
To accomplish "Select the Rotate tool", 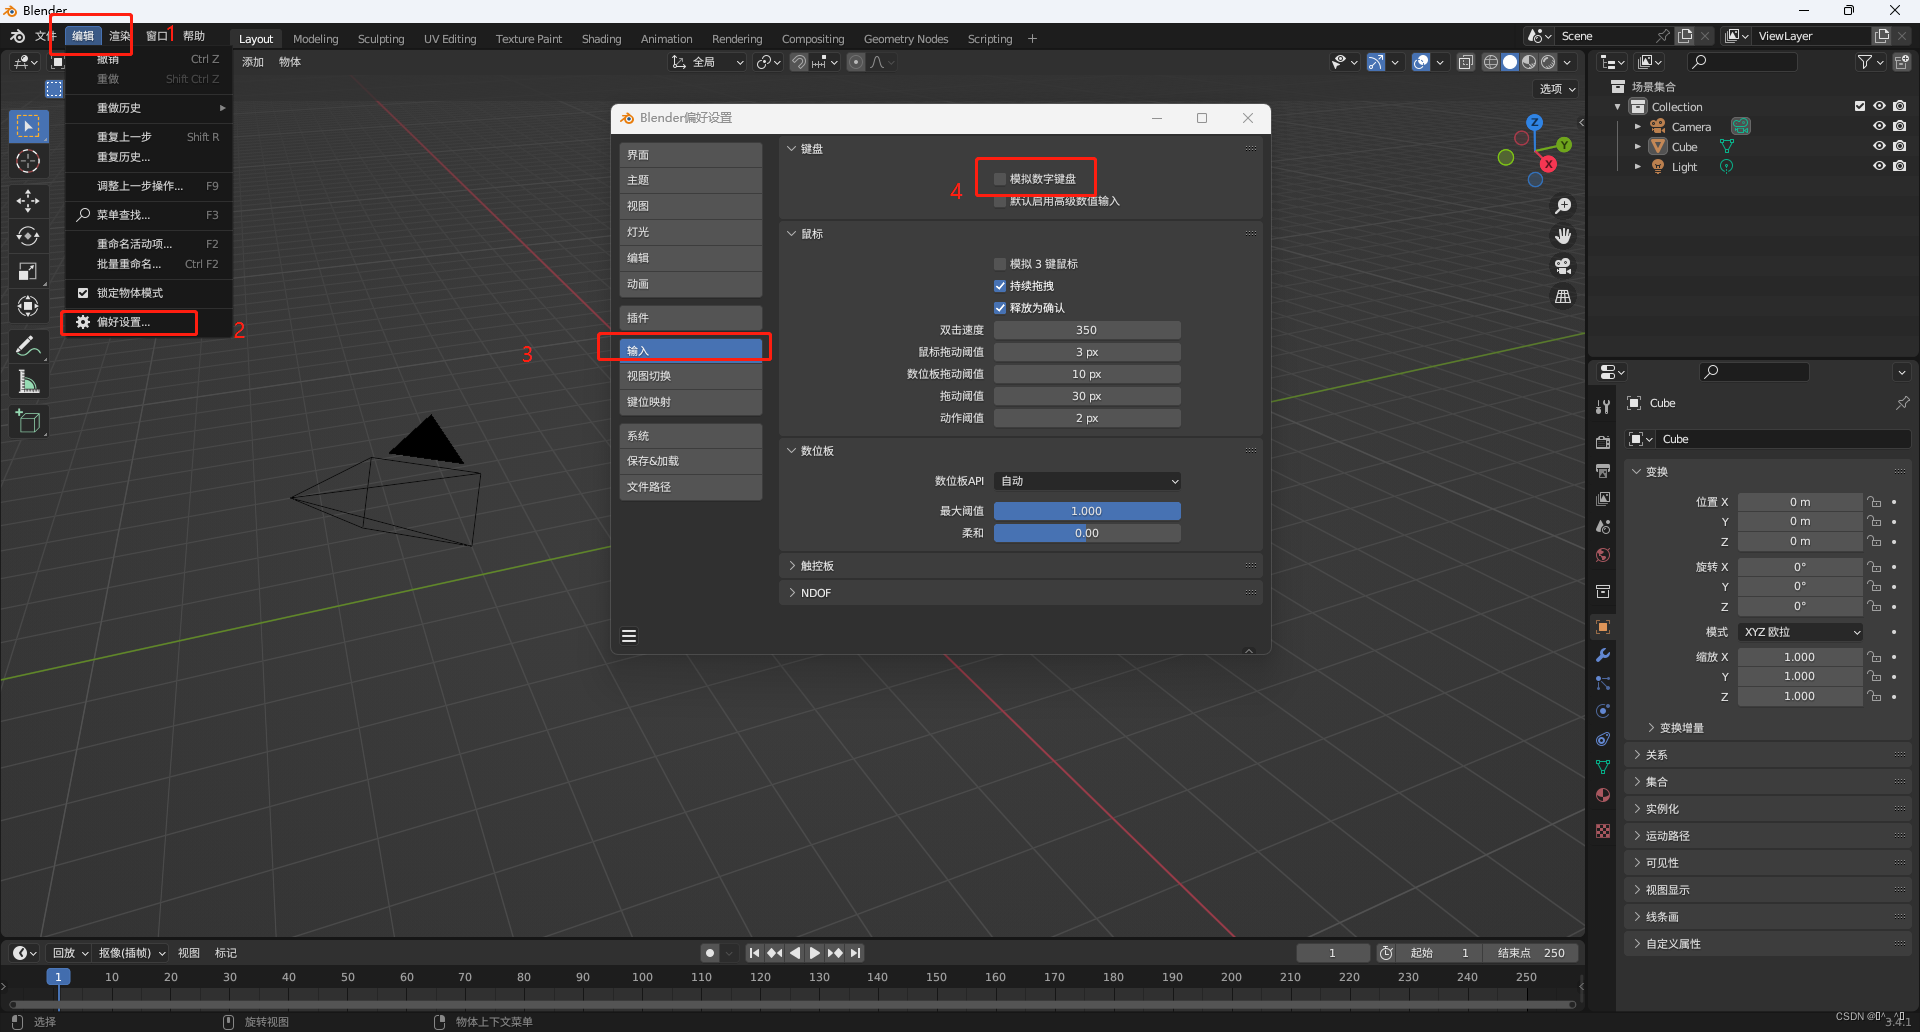I will pos(29,236).
